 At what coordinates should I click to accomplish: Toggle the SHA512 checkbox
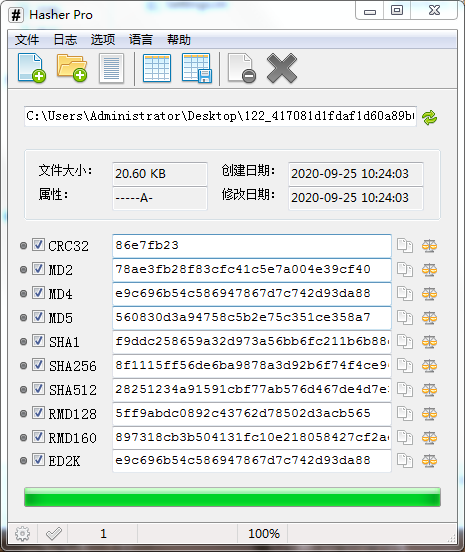coord(38,389)
